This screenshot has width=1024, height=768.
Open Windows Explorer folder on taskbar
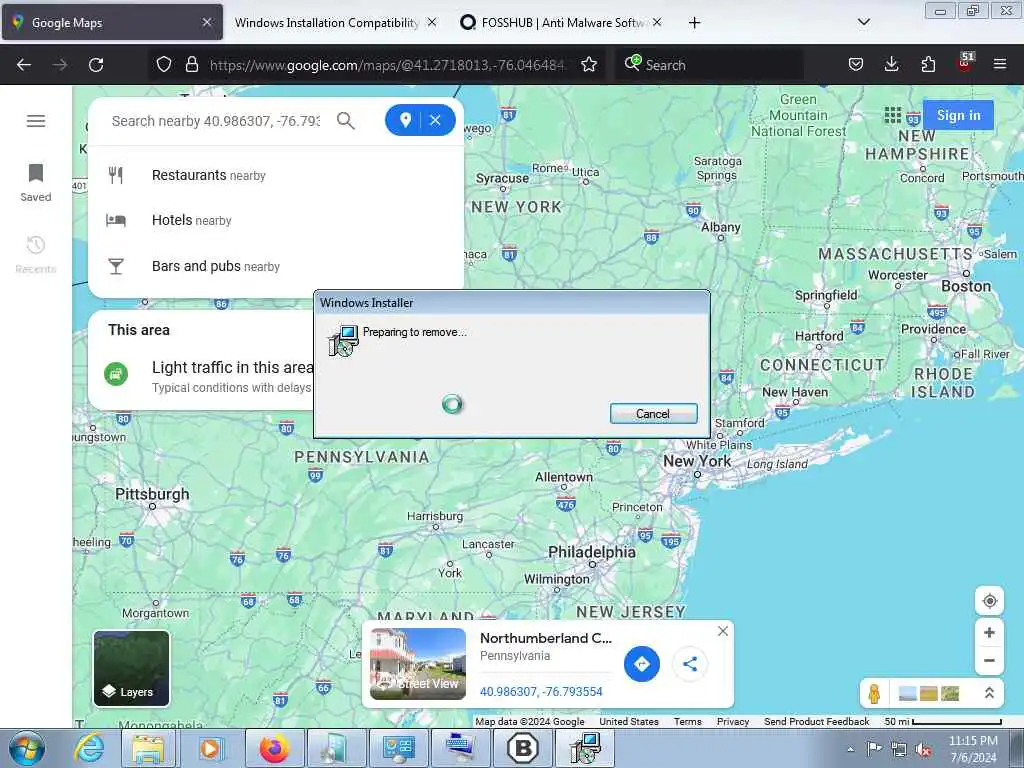click(148, 748)
